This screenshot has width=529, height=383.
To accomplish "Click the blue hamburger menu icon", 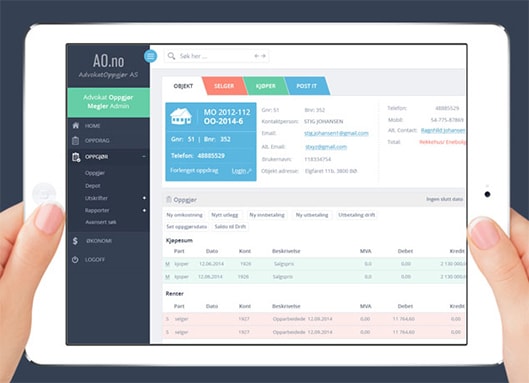I will tap(150, 56).
